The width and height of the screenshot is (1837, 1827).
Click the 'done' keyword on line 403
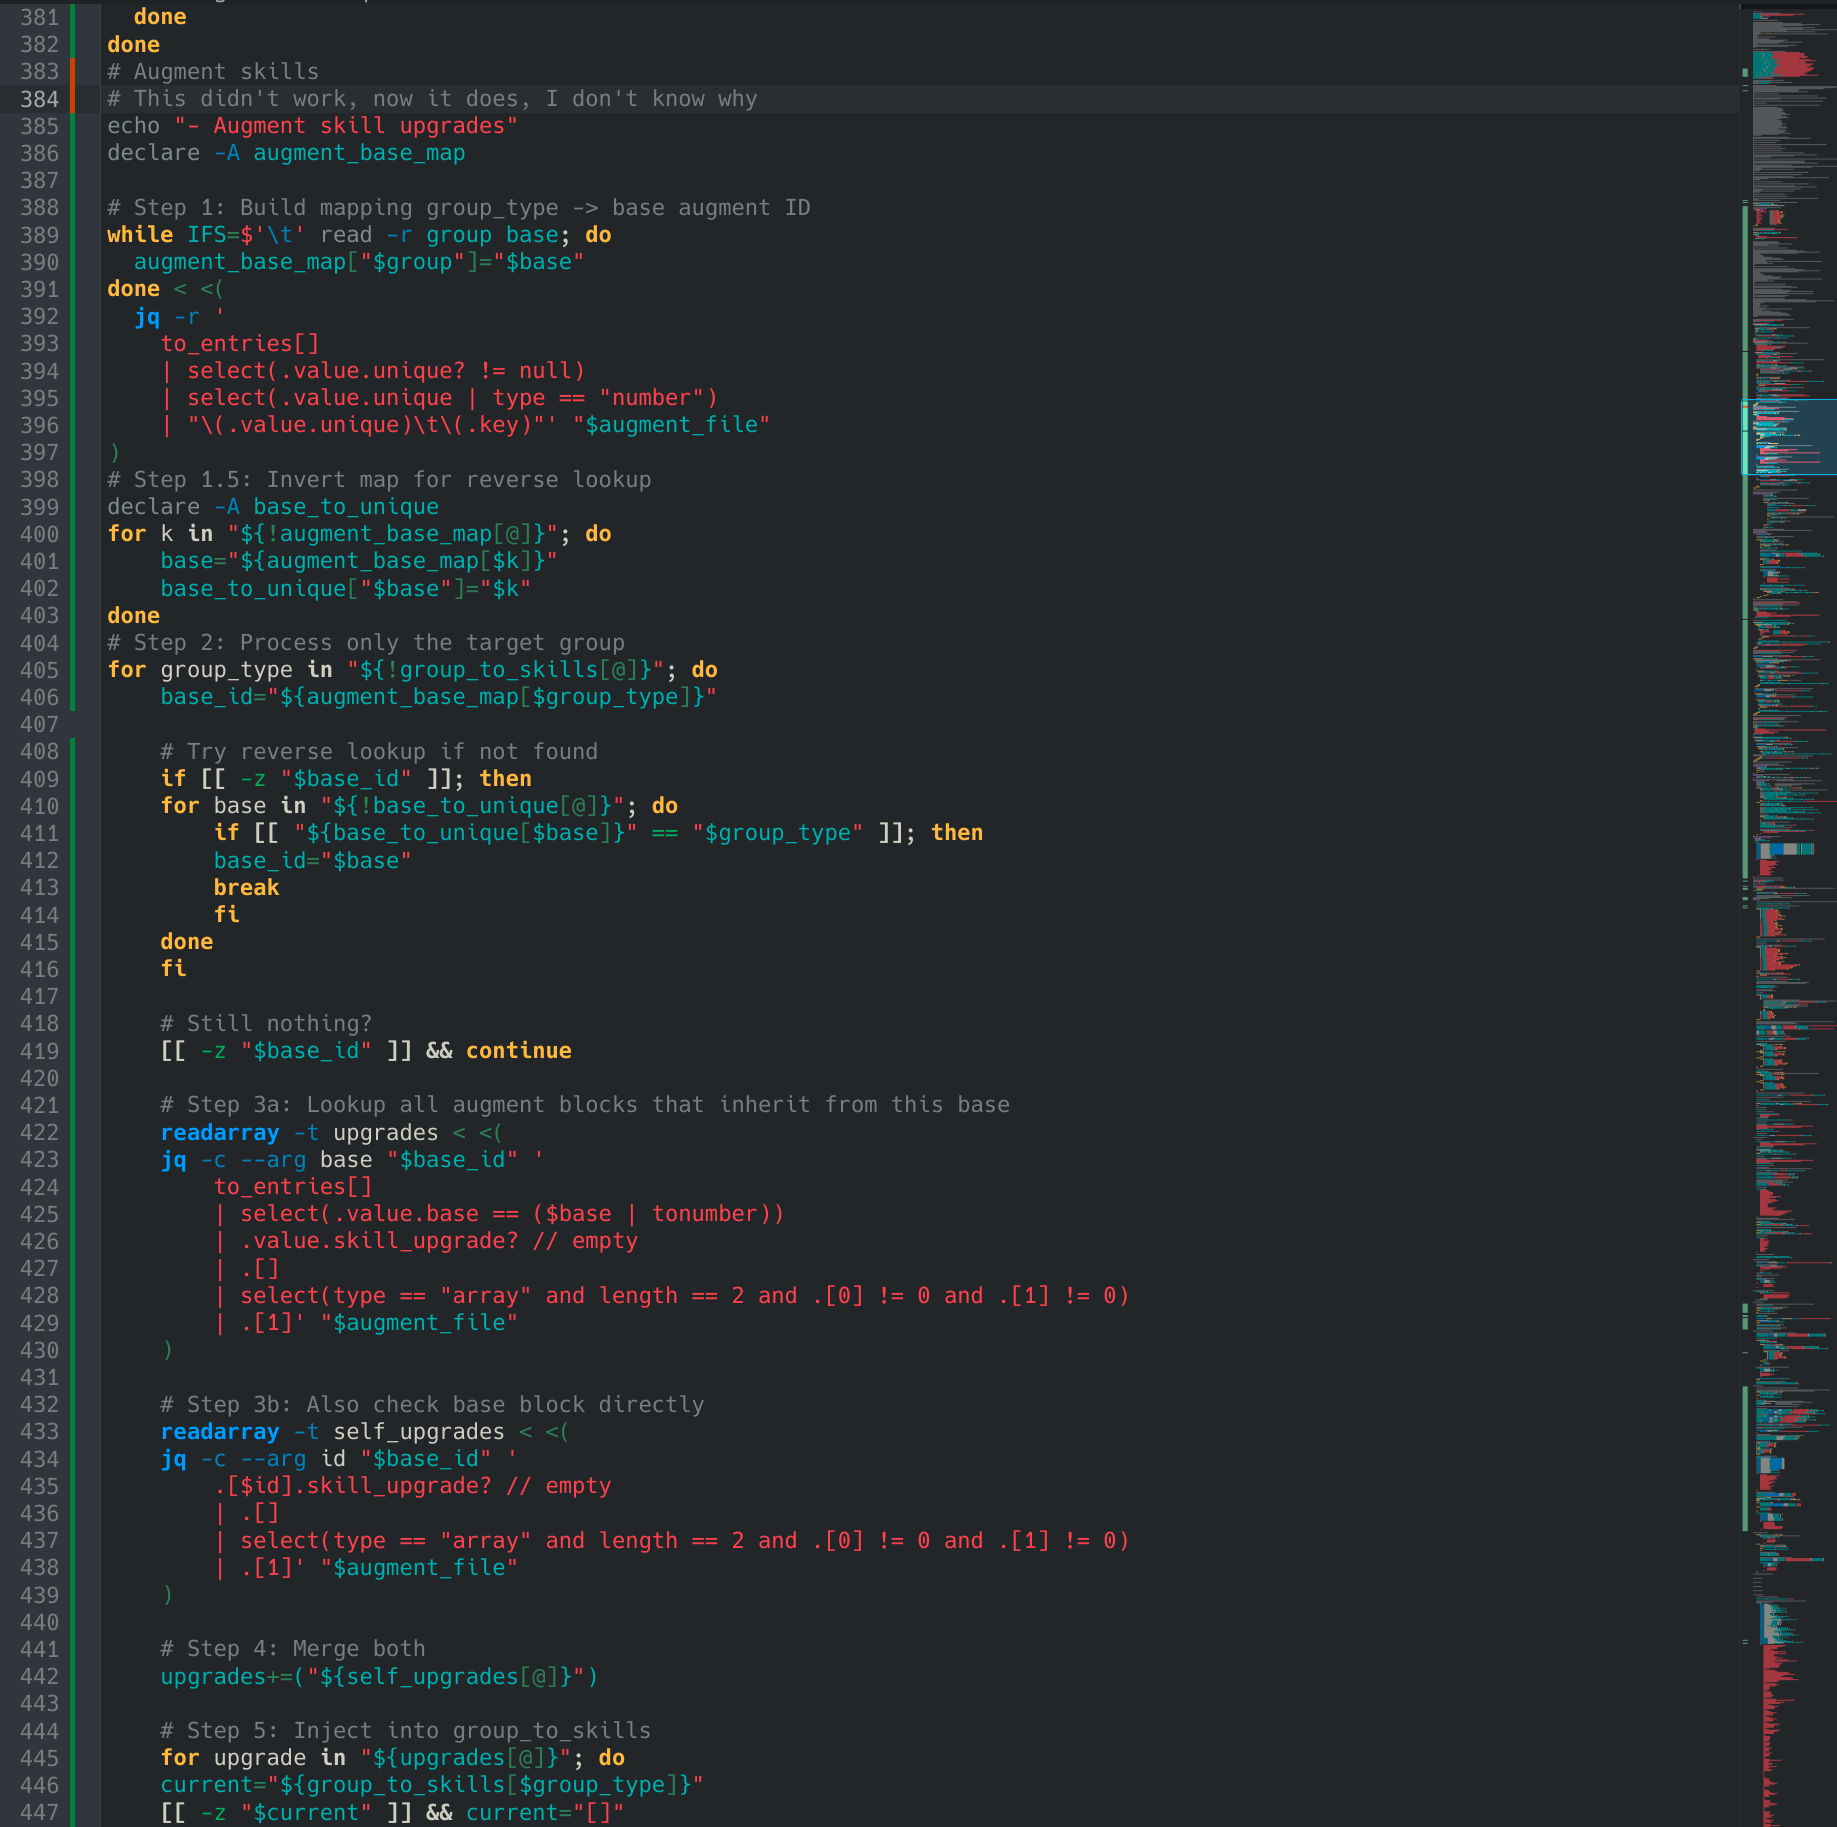pos(134,616)
